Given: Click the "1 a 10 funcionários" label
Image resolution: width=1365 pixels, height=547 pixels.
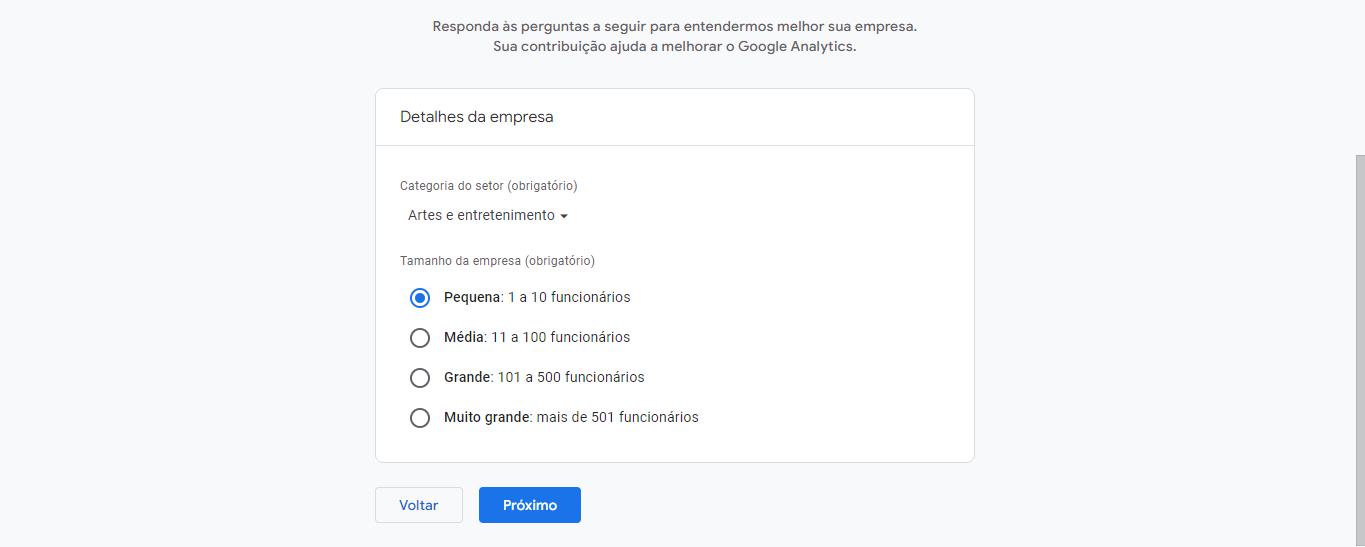Looking at the screenshot, I should coord(568,297).
